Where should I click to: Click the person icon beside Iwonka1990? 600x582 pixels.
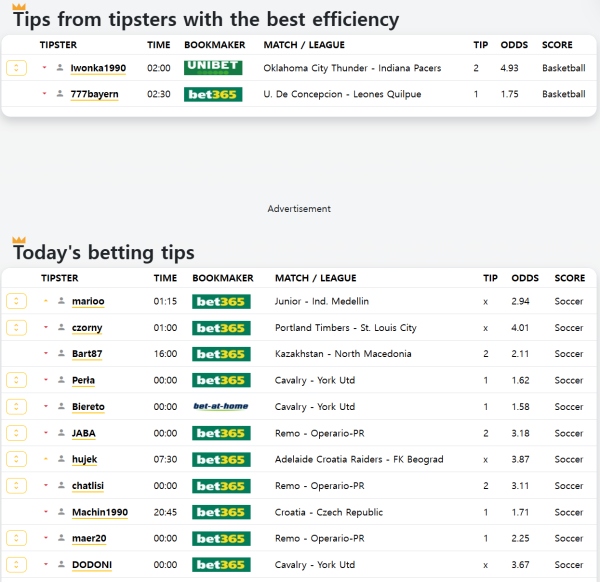[x=60, y=68]
